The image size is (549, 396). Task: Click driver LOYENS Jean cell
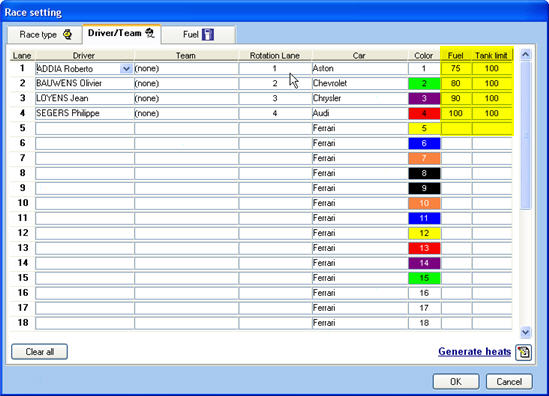(x=84, y=98)
